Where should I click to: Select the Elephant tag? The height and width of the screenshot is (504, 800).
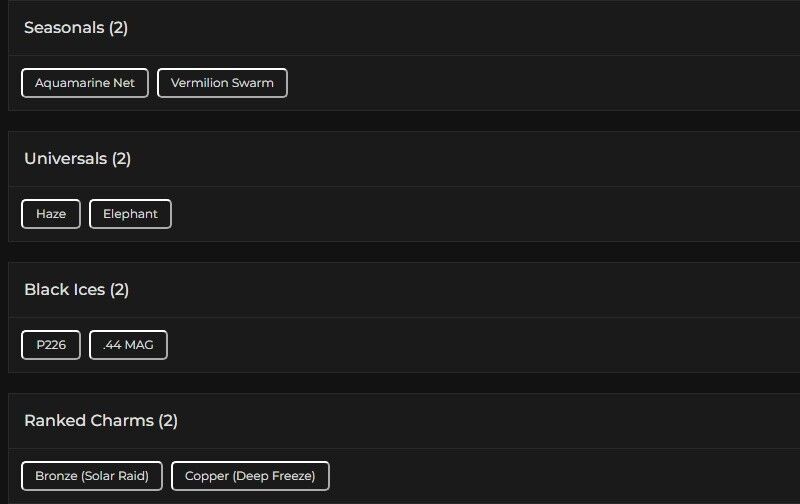click(x=130, y=214)
